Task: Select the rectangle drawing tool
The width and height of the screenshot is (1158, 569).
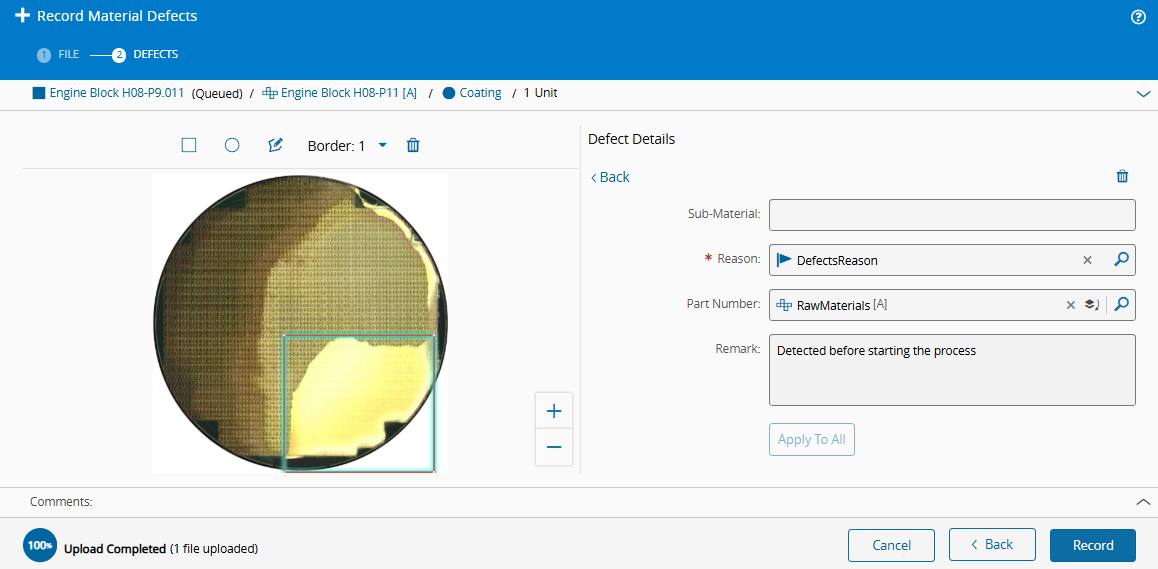Action: point(189,146)
